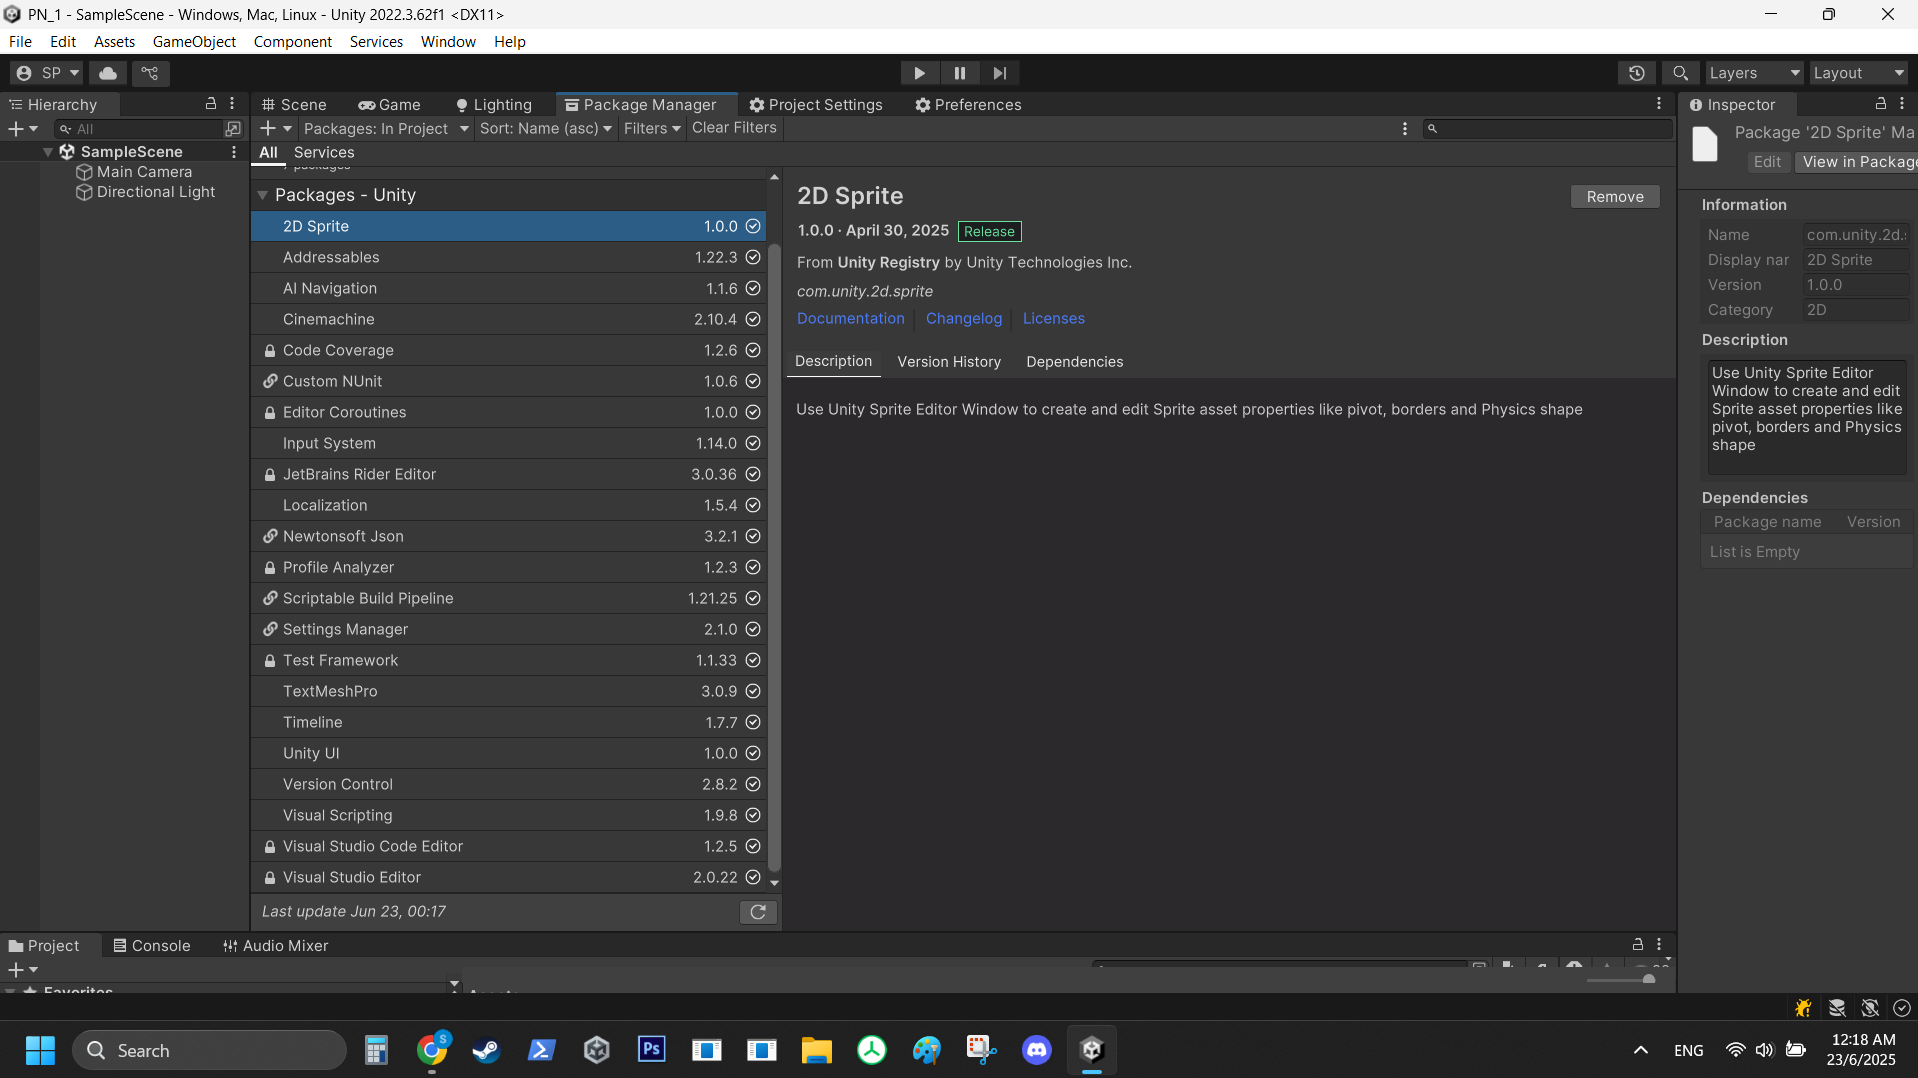Click Clear Filters

coord(734,128)
